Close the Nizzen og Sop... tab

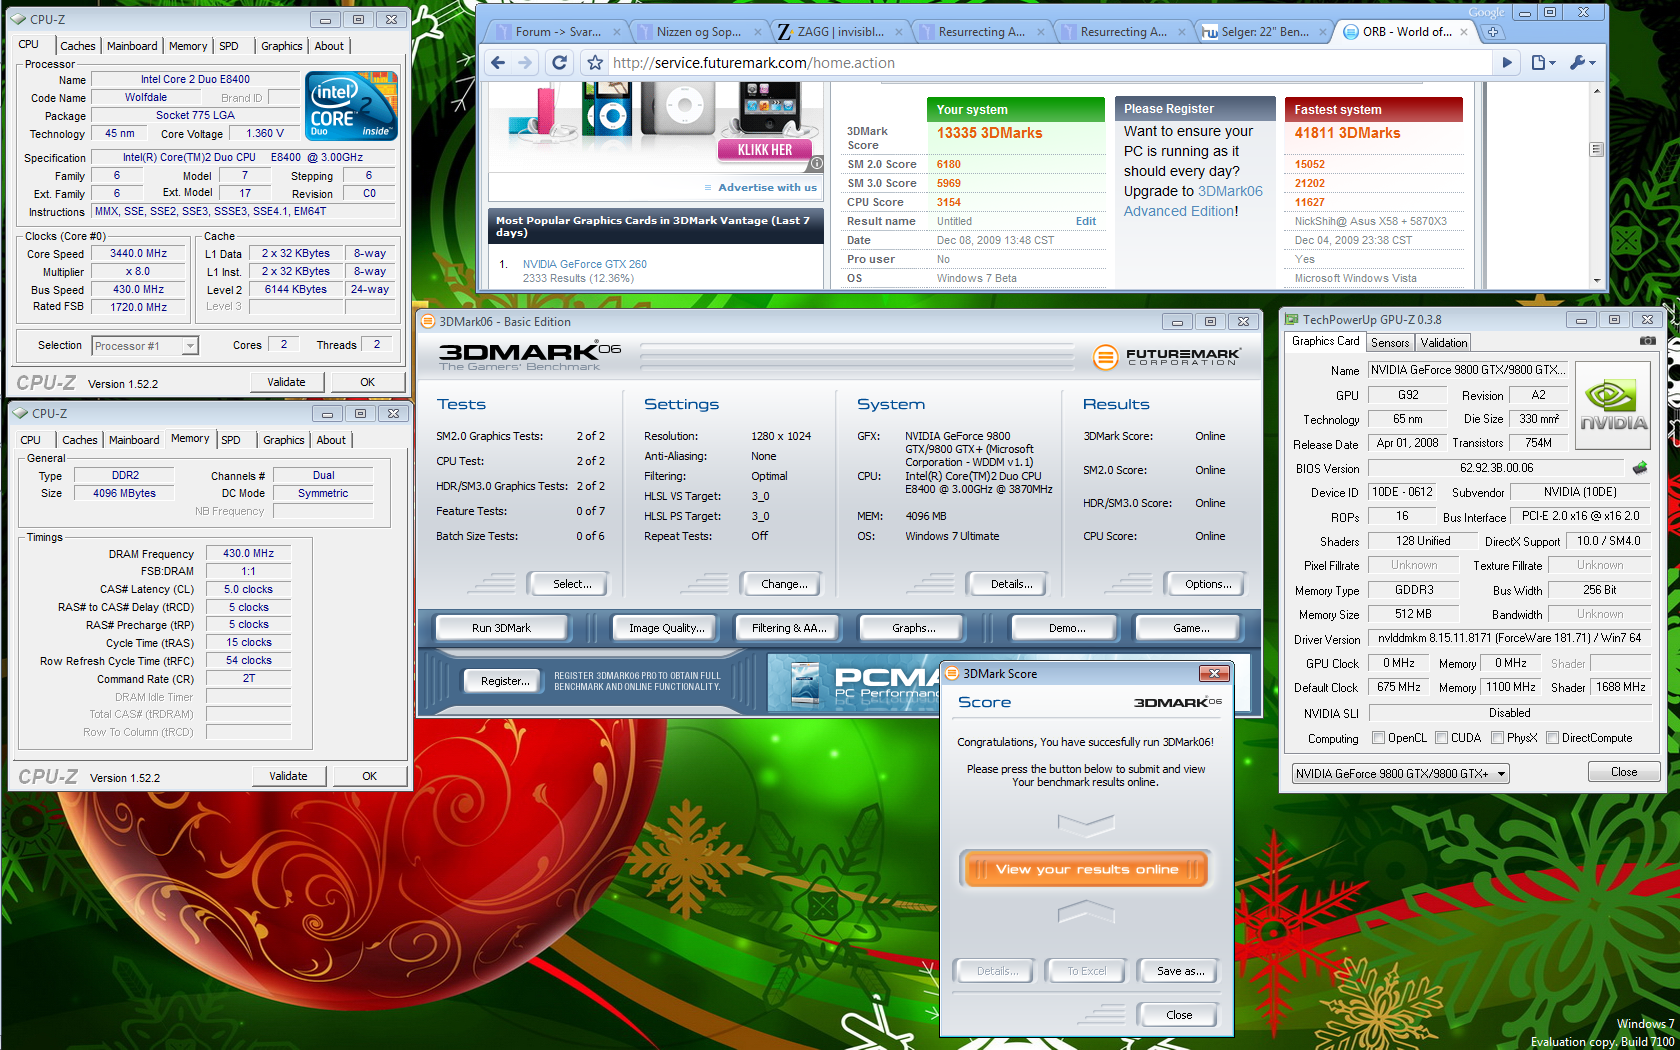757,32
